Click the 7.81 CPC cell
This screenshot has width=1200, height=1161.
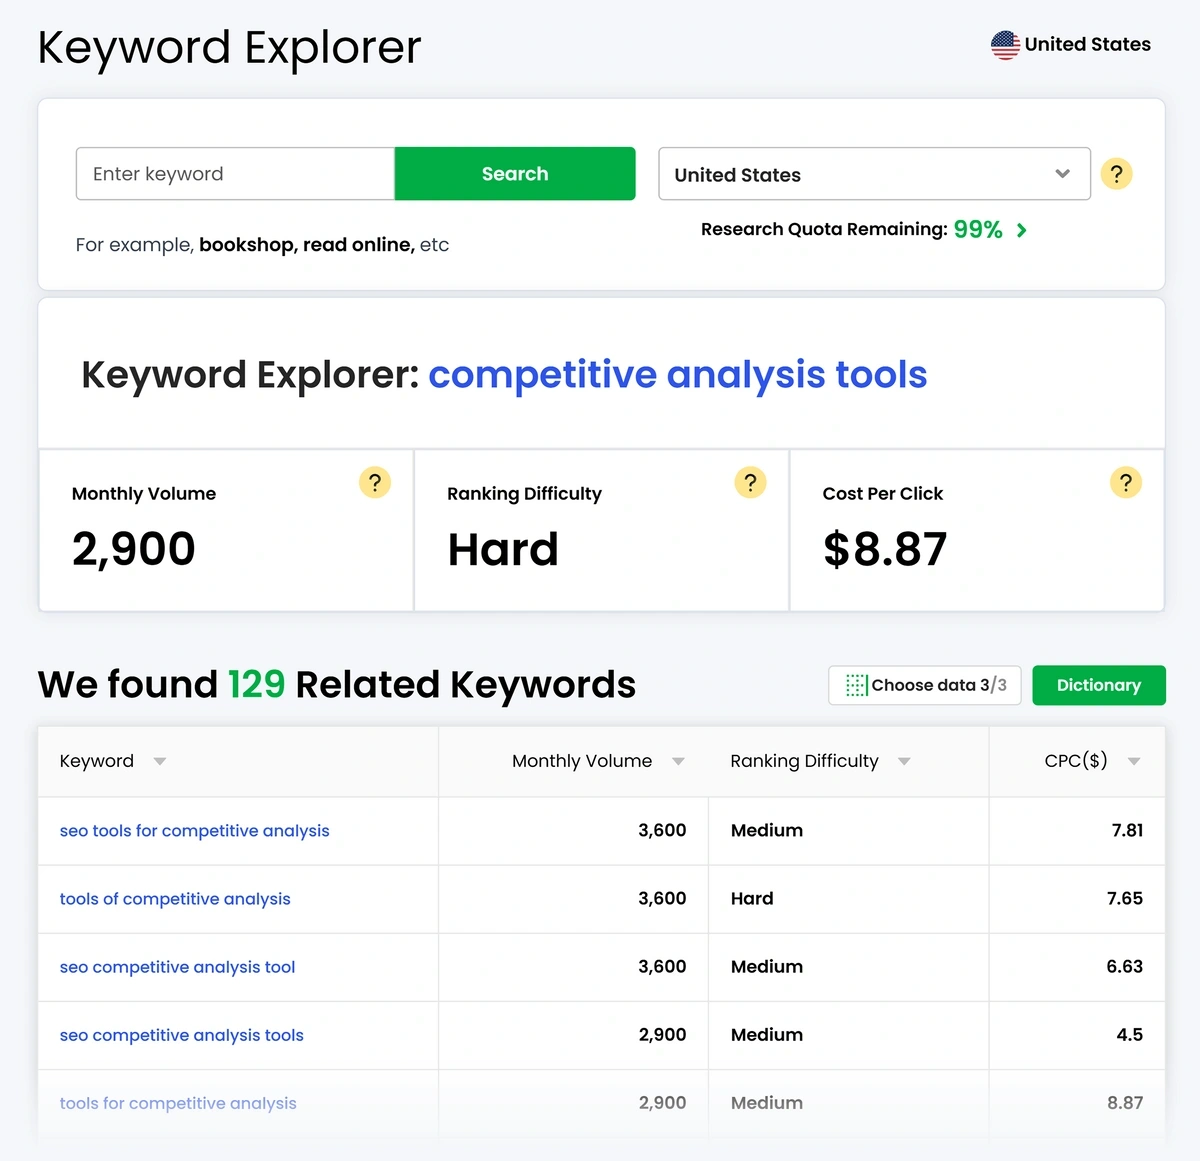(1127, 830)
